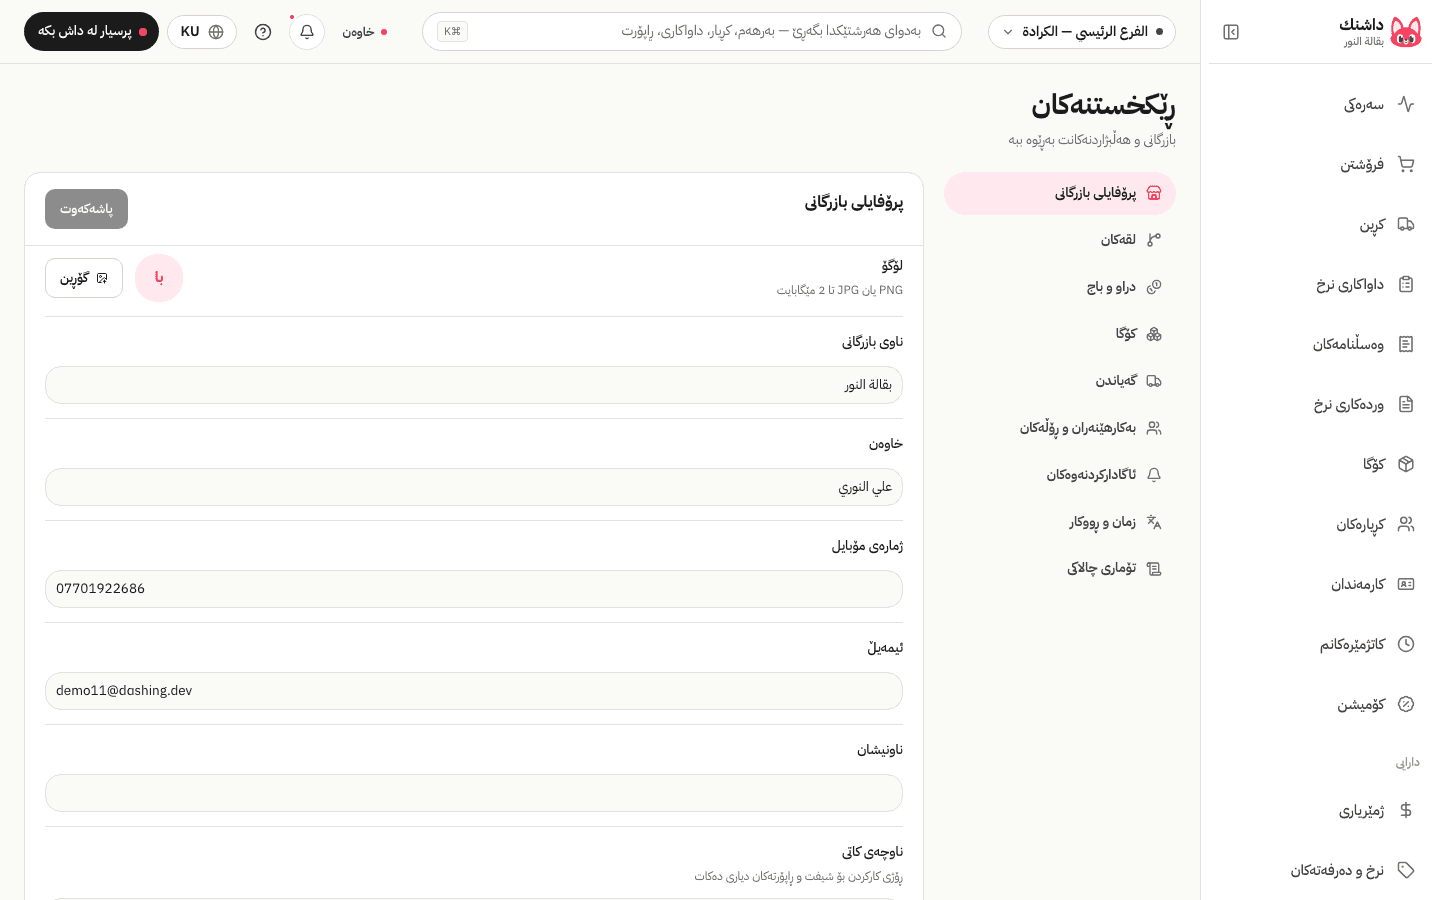The height and width of the screenshot is (900, 1440).
Task: Open کارمەندان employees ID card icon
Action: [1406, 584]
